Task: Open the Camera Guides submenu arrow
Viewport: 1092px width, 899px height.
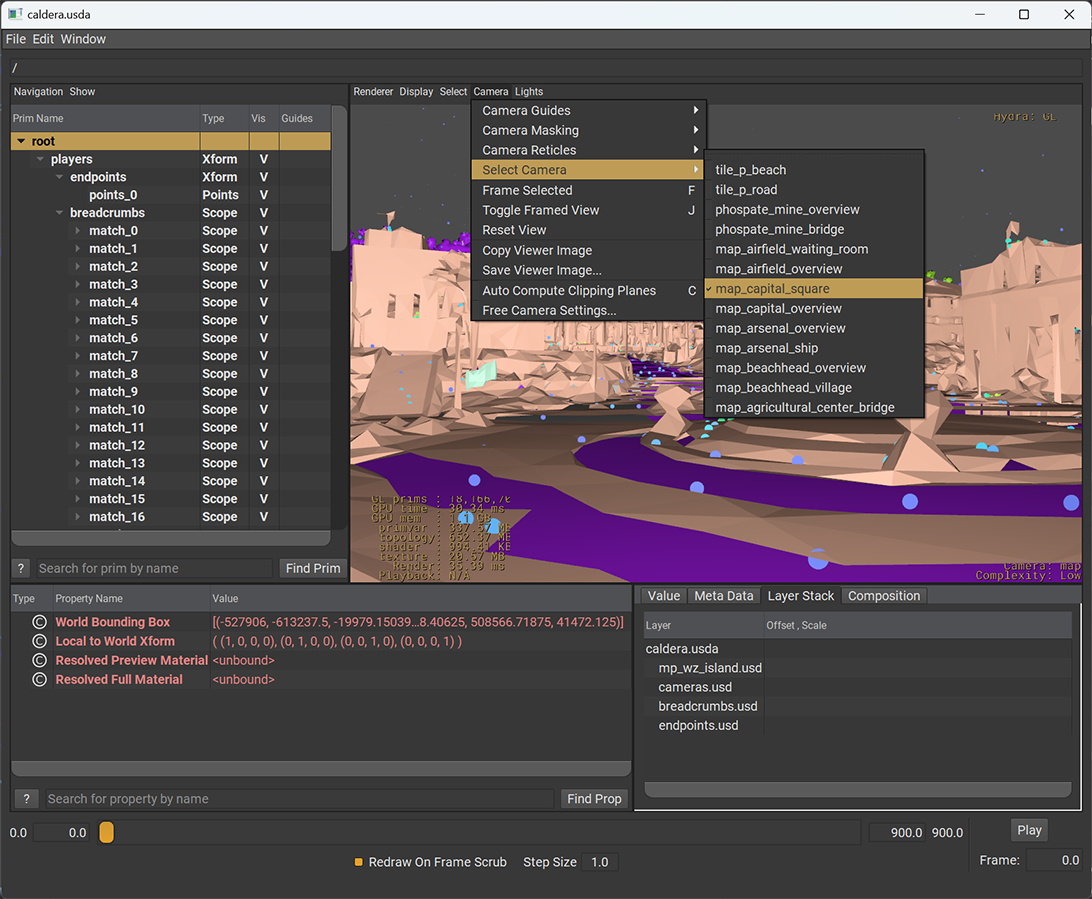Action: (695, 110)
